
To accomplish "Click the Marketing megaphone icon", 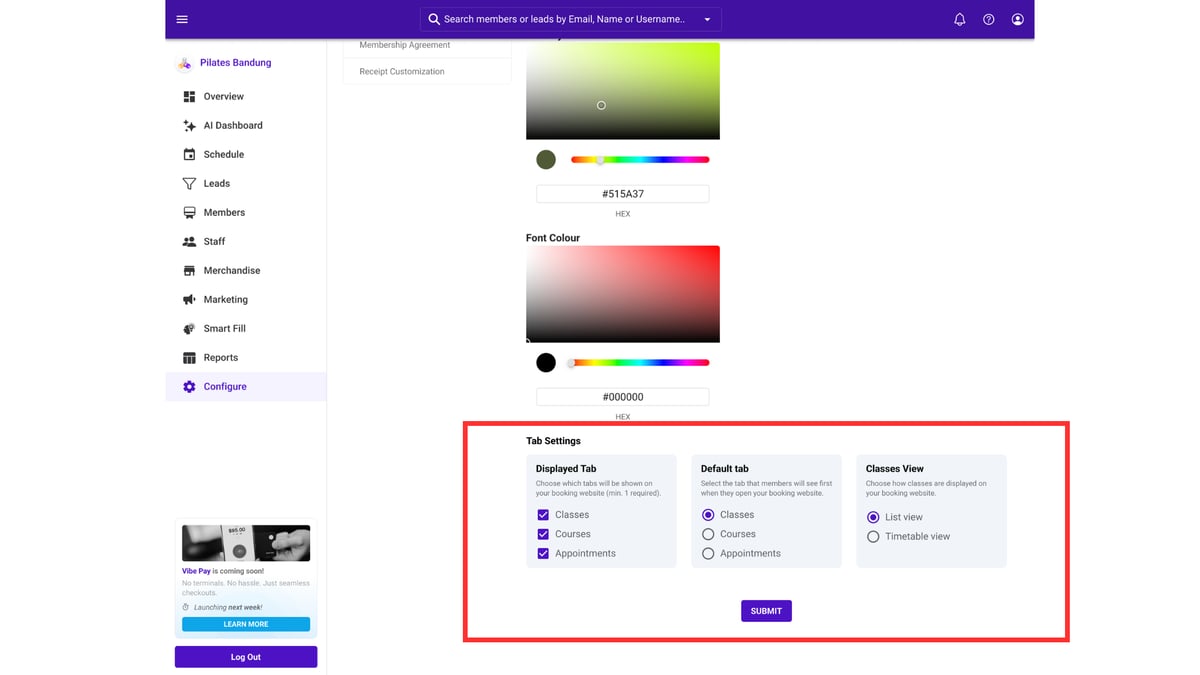I will [x=189, y=299].
